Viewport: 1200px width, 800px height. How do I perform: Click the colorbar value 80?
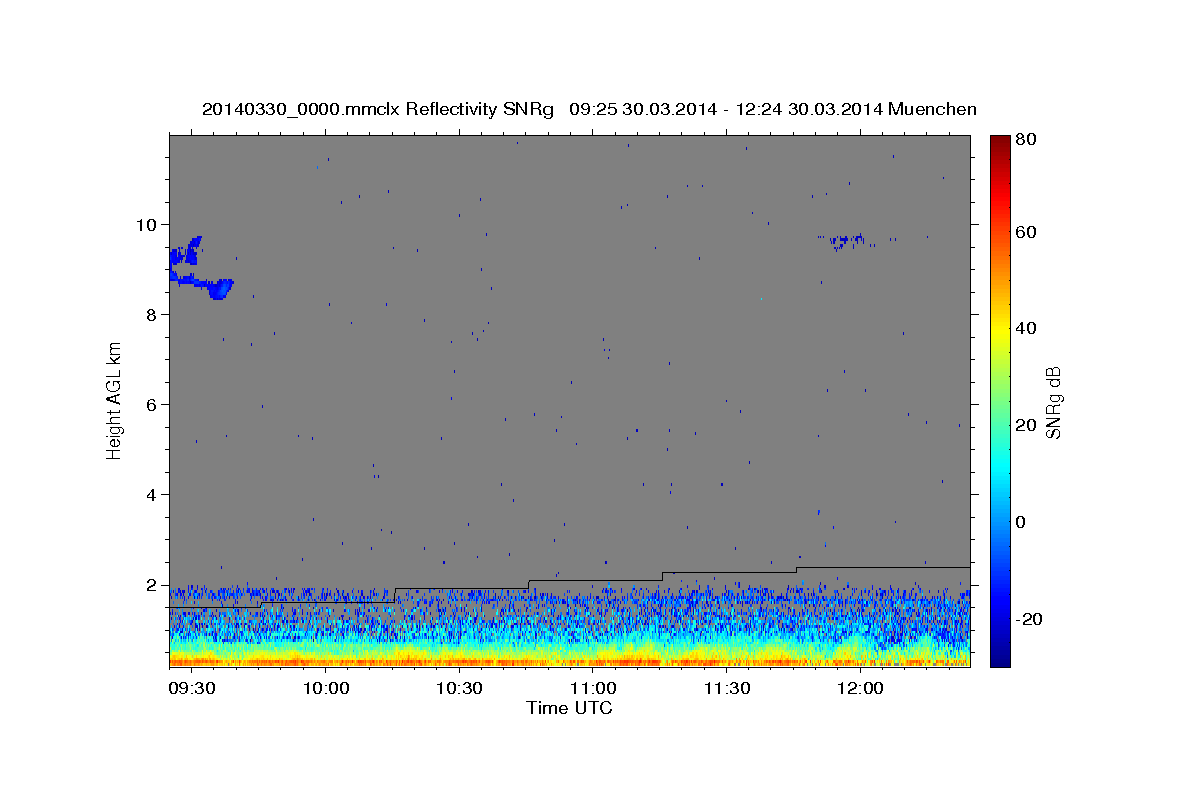tap(1028, 140)
